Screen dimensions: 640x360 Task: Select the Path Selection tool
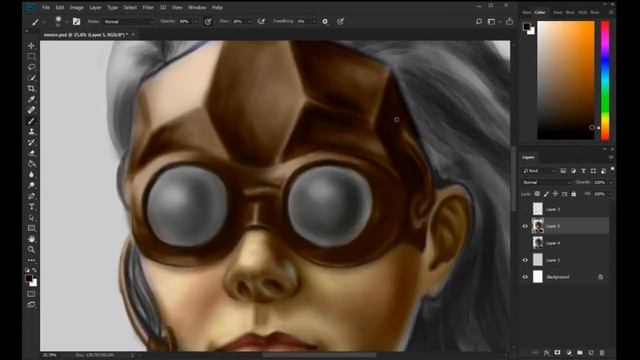click(x=31, y=218)
